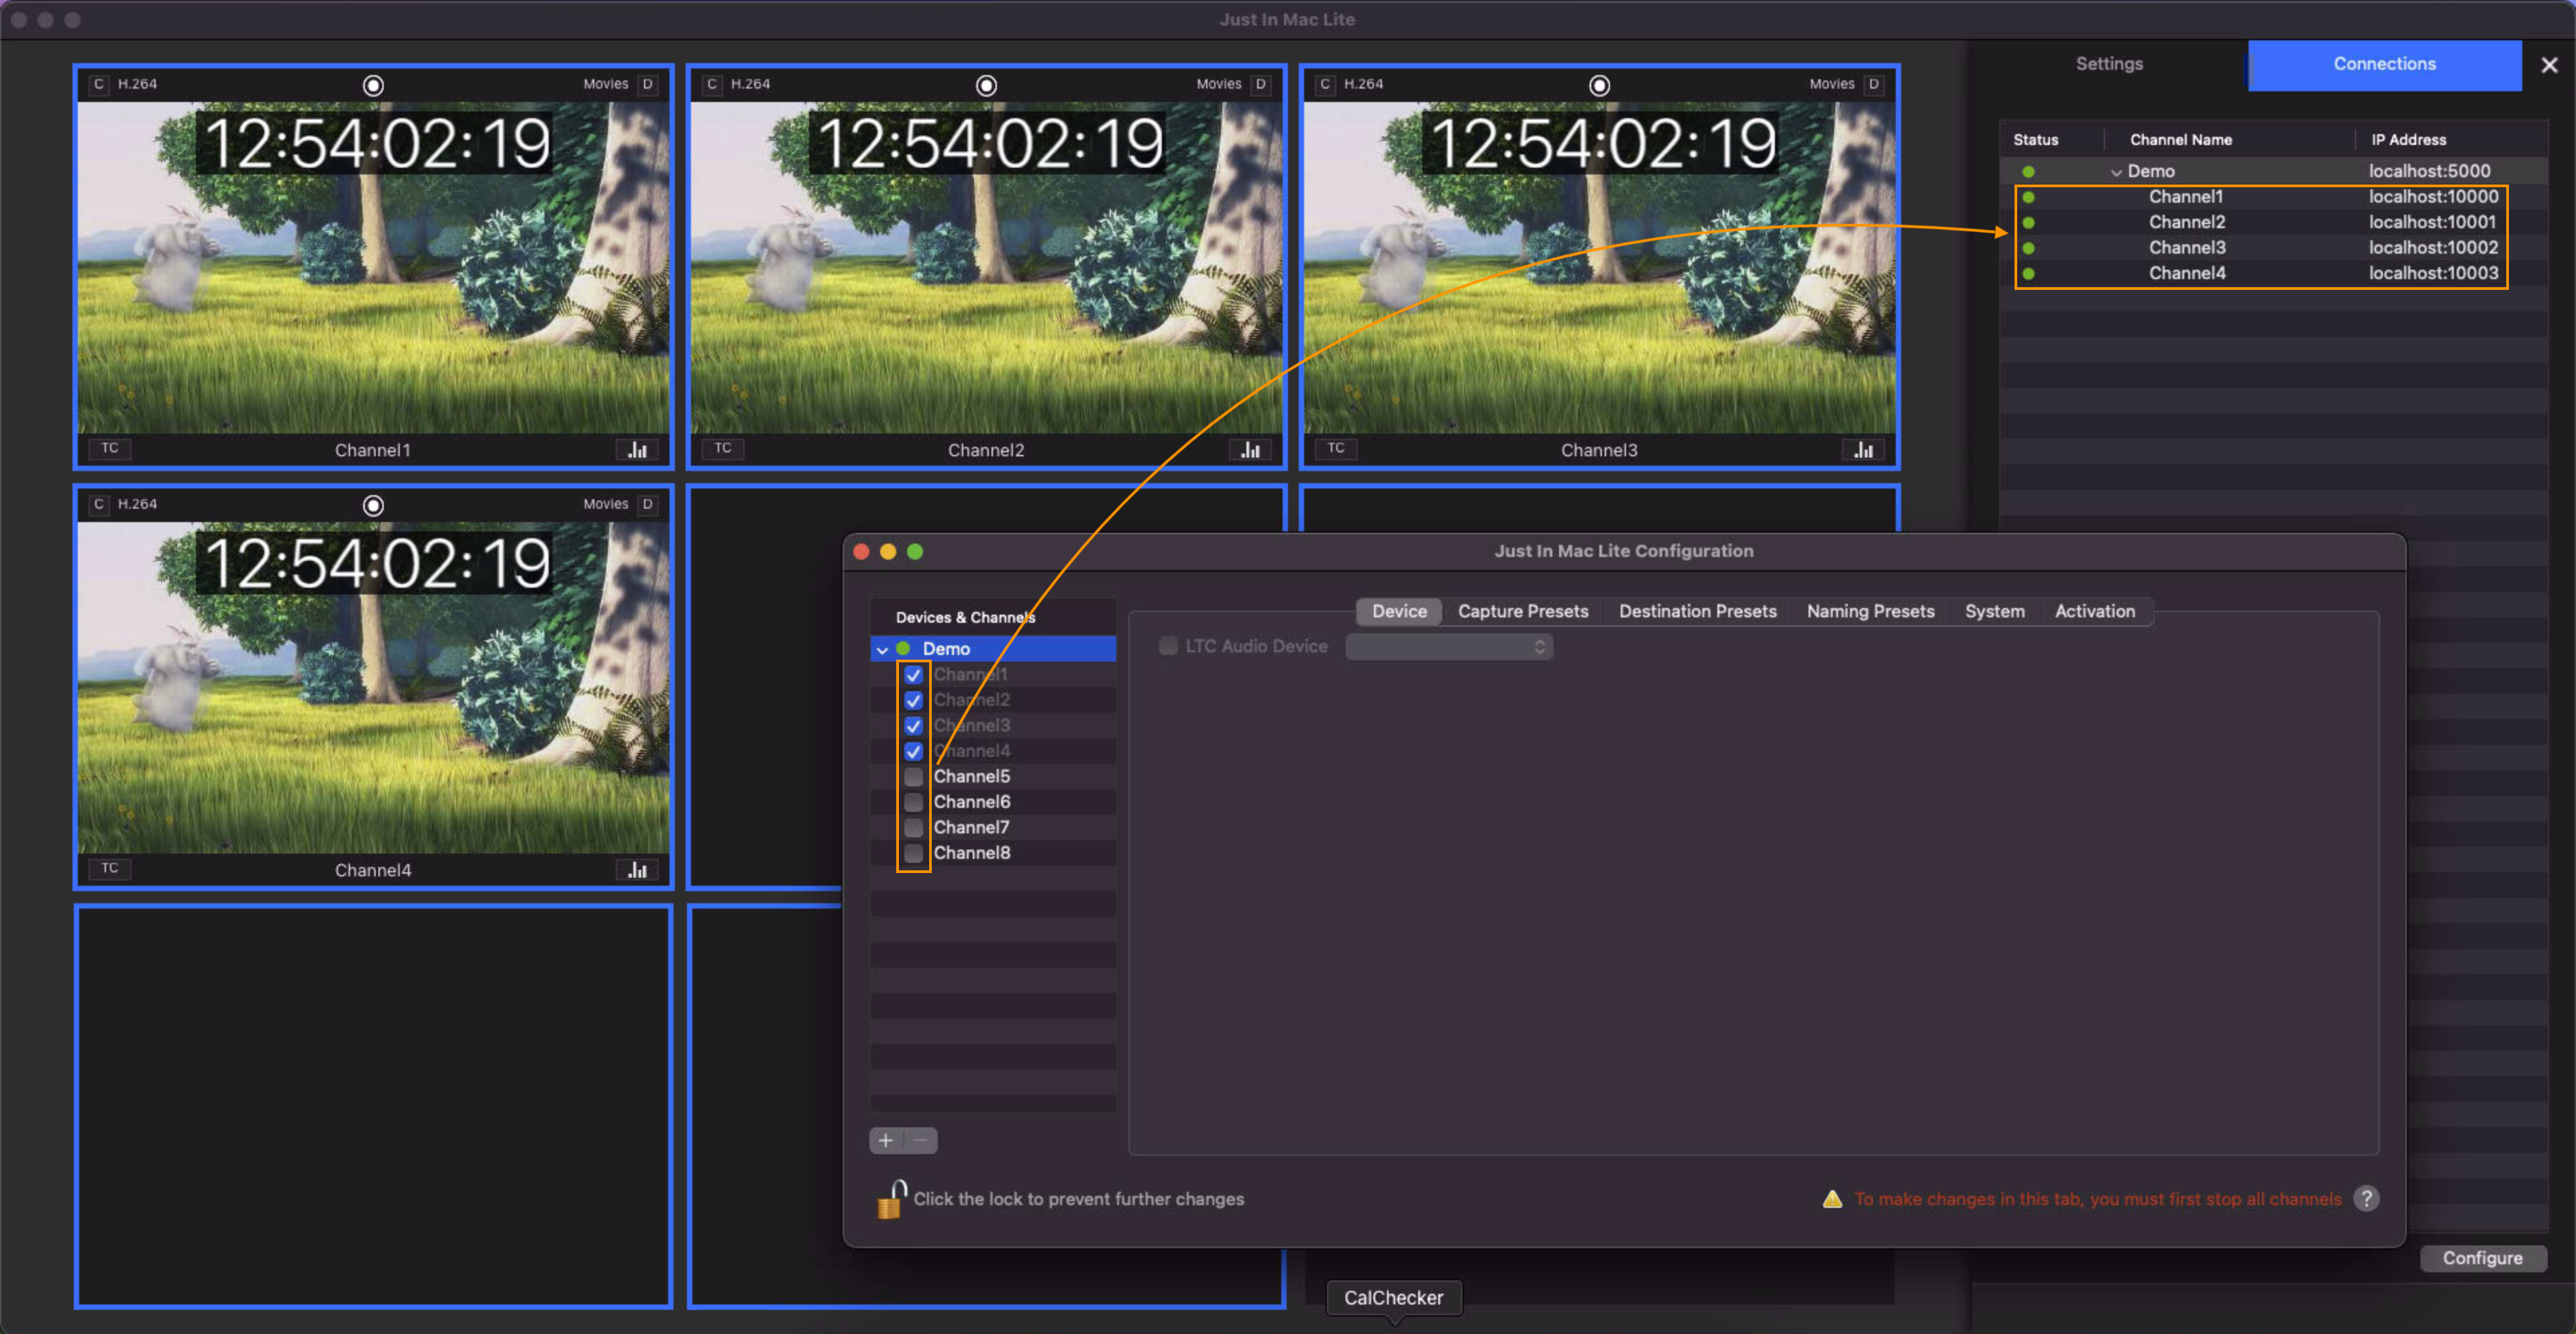Click the C icon on Channel4 viewer

tap(98, 504)
